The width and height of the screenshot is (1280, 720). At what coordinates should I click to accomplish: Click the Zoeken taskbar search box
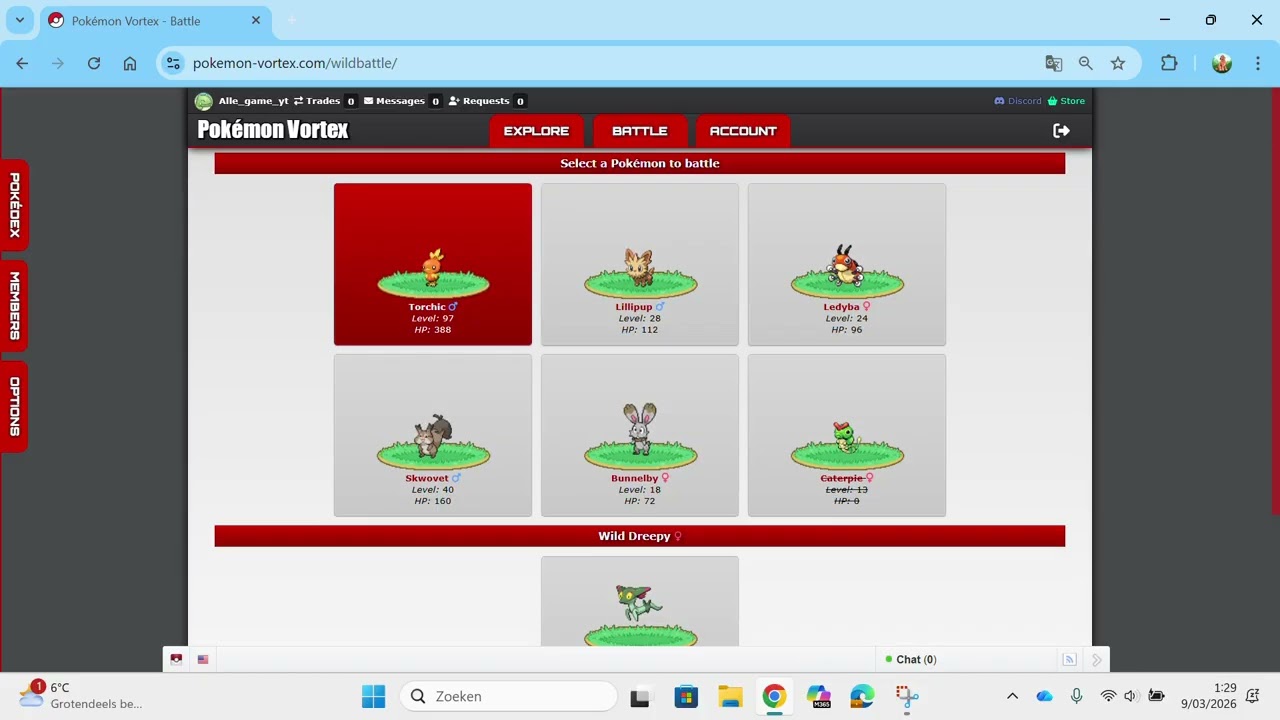508,696
